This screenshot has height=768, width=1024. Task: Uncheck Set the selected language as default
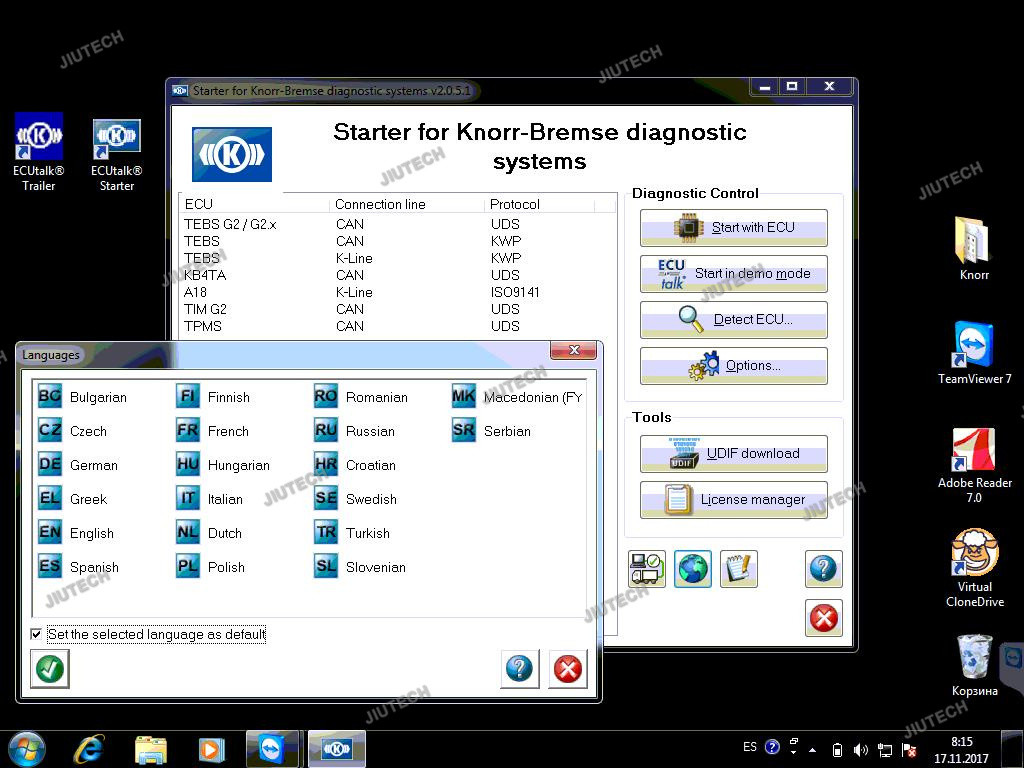pyautogui.click(x=37, y=634)
